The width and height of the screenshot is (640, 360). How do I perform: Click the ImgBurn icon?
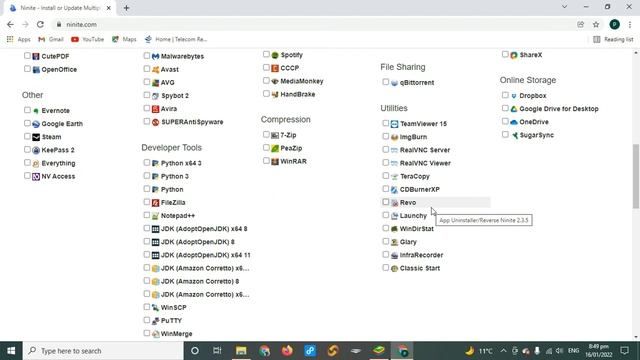click(394, 137)
